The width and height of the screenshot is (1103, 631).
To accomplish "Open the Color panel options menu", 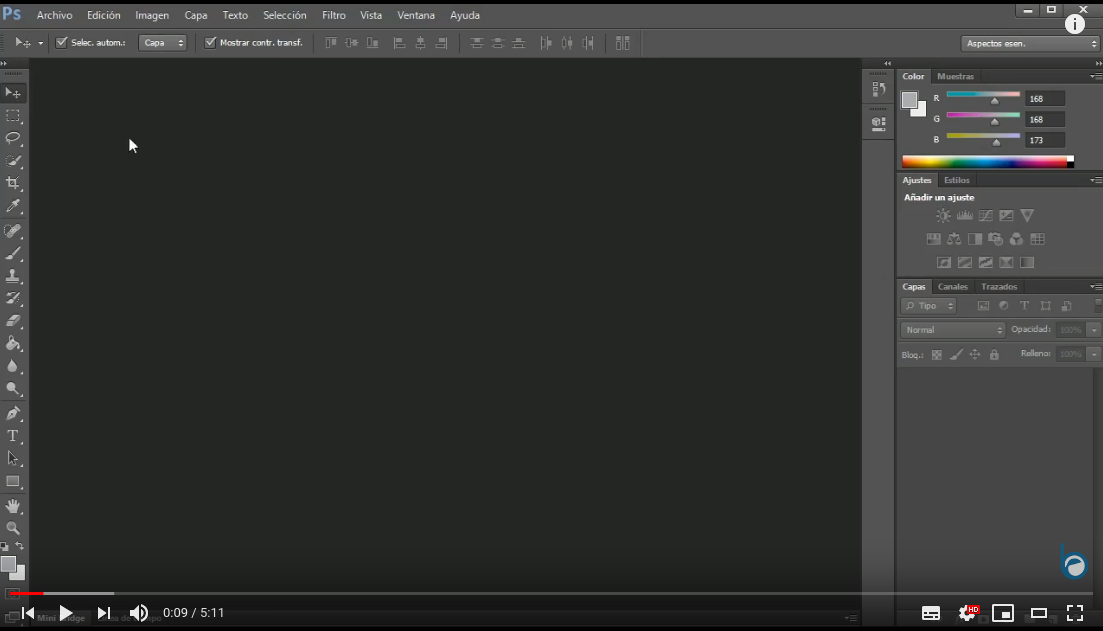I will (1096, 76).
